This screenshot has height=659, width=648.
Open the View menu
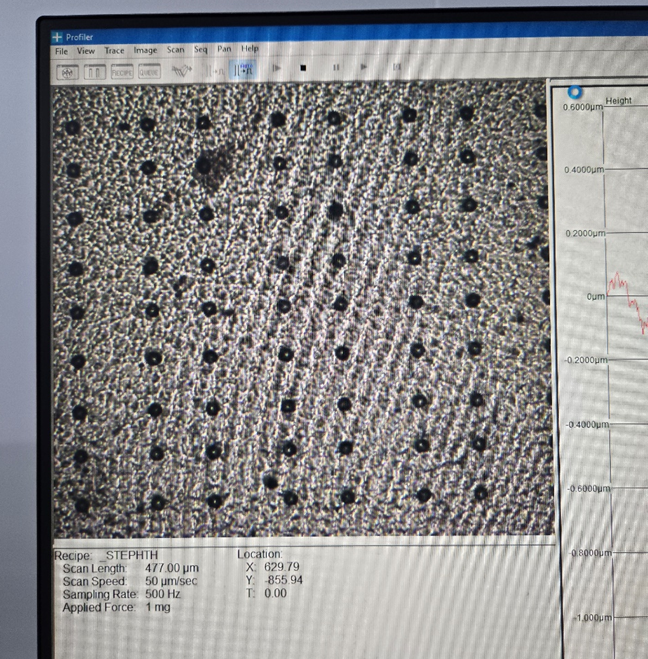tap(86, 50)
